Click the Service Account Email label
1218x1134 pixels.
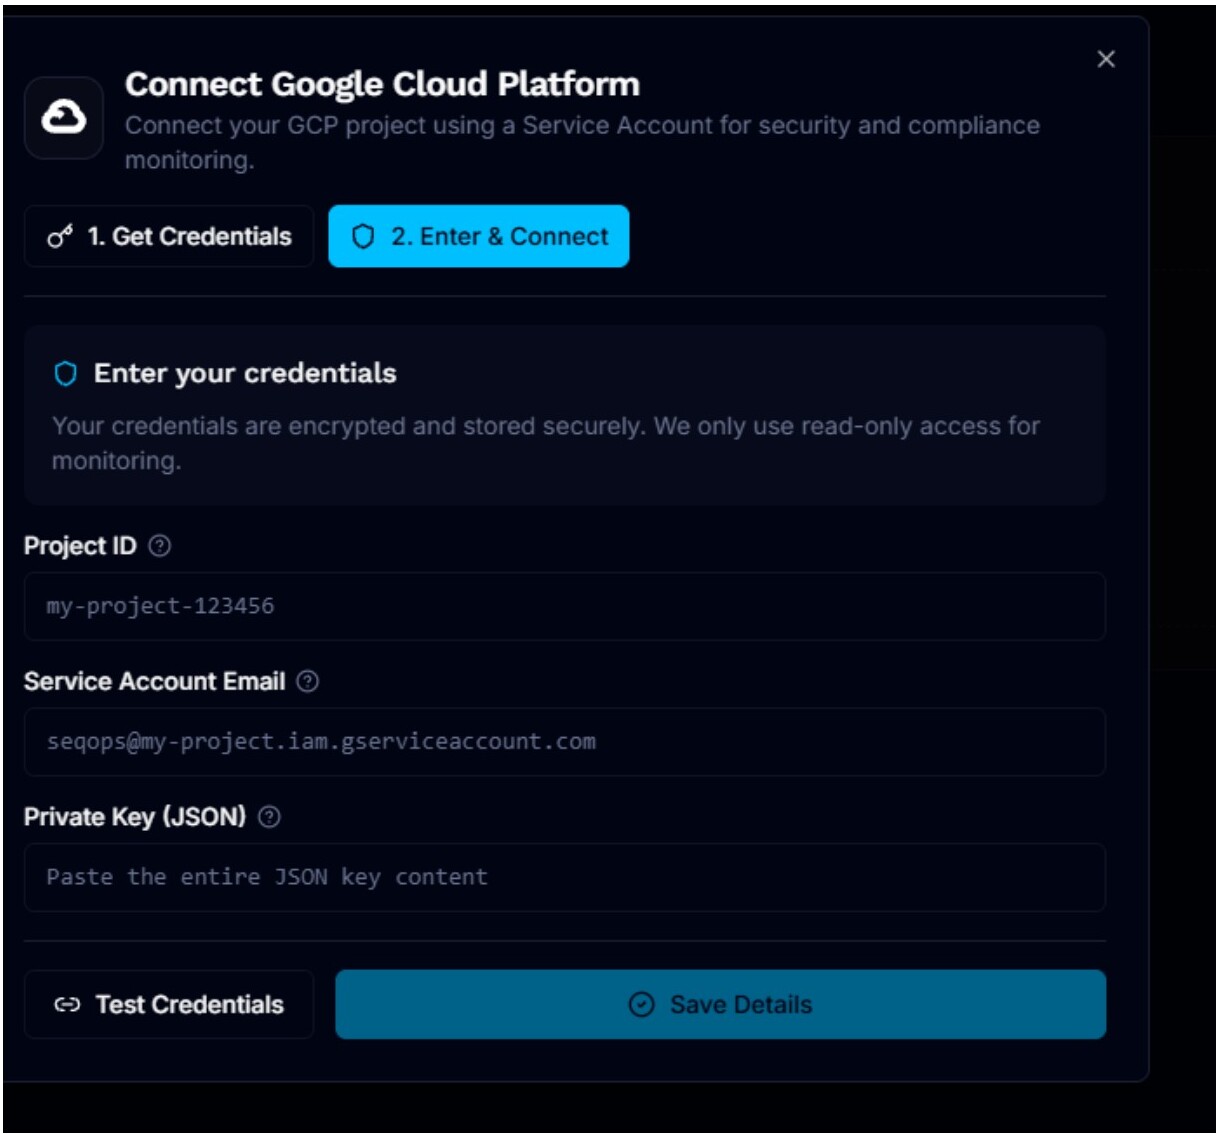pos(155,681)
